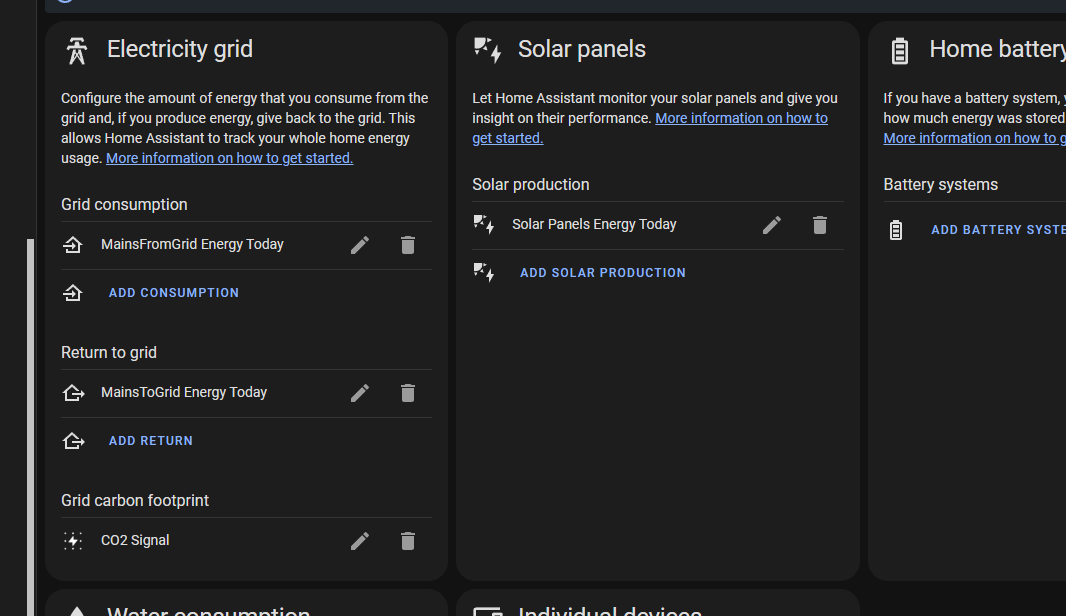1066x616 pixels.
Task: Add a battery system
Action: coord(997,230)
